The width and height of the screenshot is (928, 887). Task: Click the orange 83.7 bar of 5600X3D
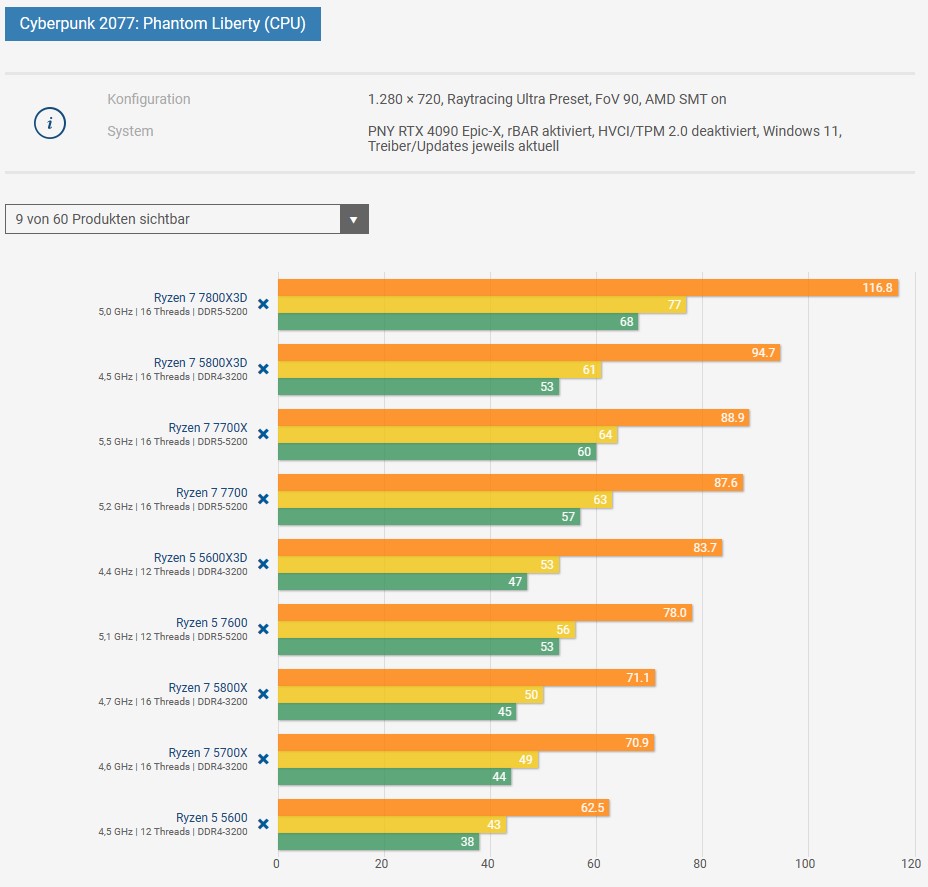(x=500, y=548)
